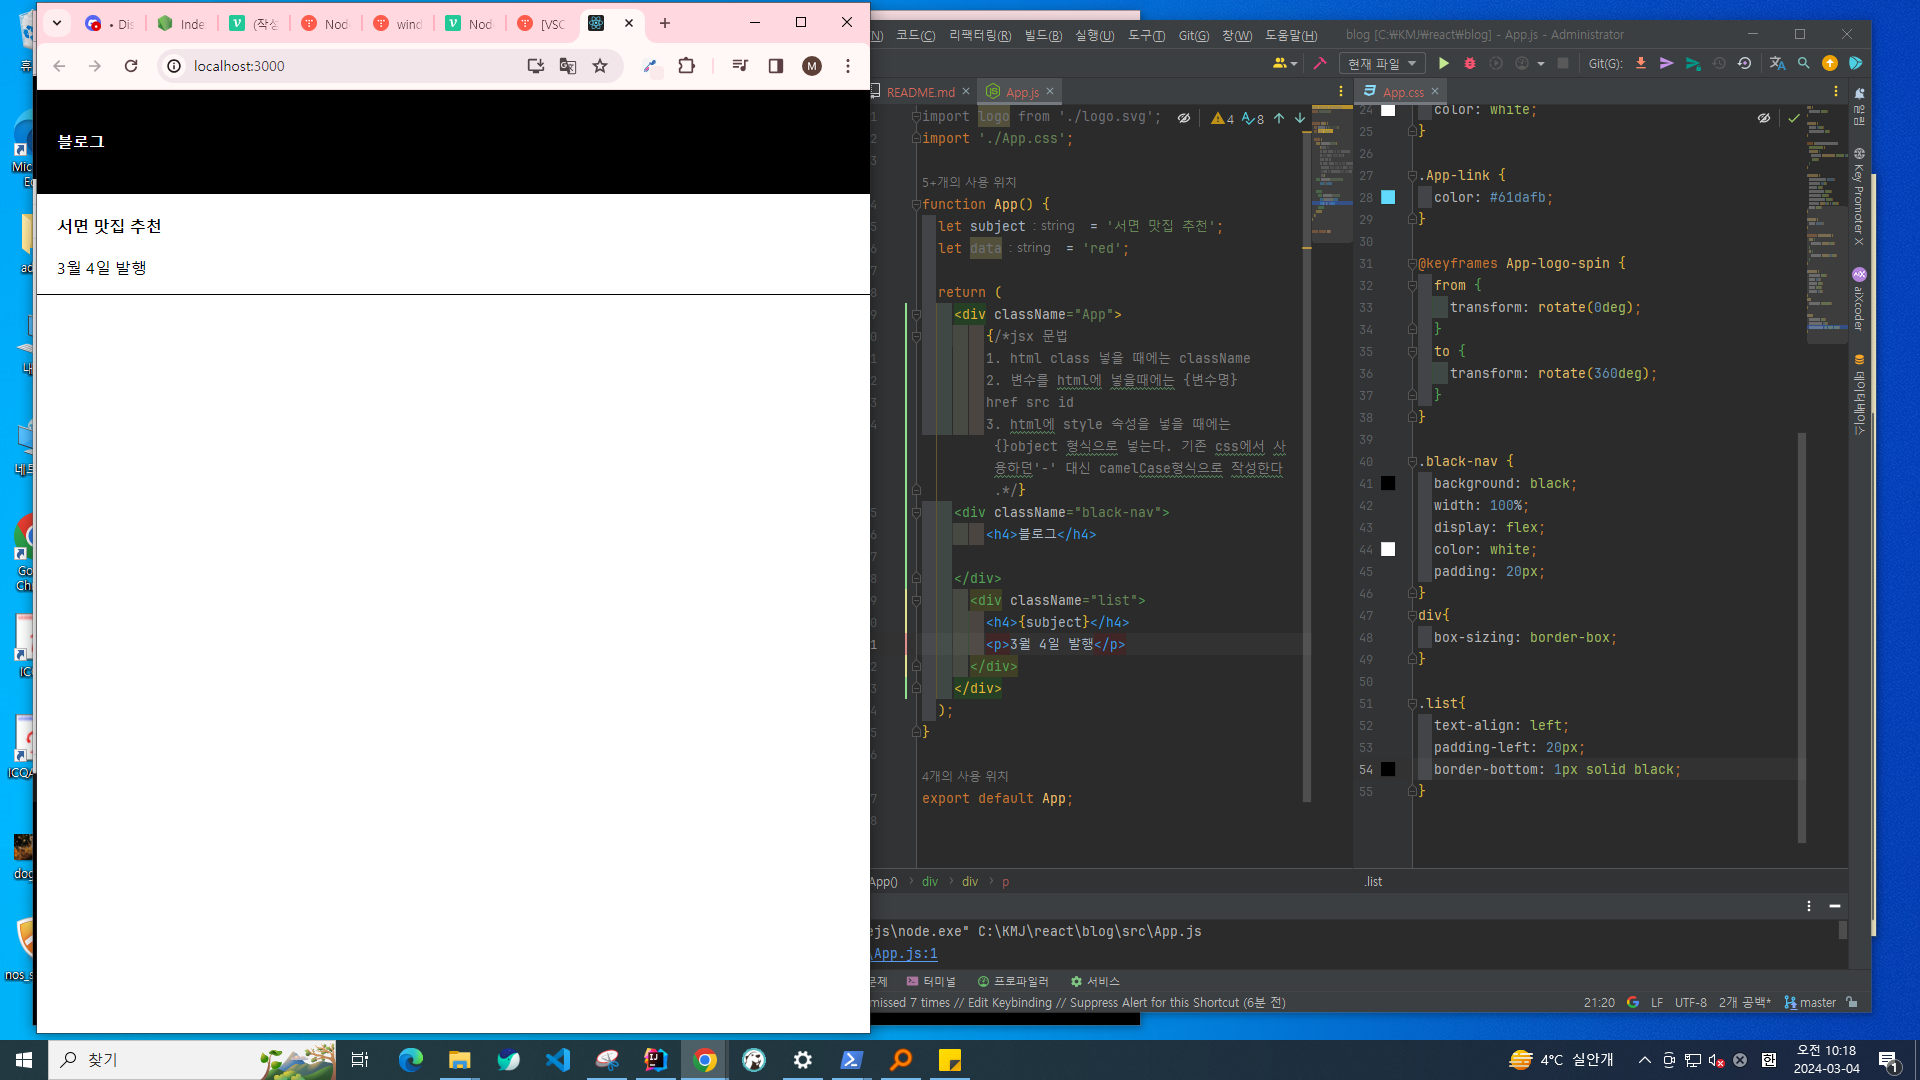Viewport: 1920px width, 1080px height.
Task: Click the build hammer icon in IDE toolbar
Action: (1320, 63)
